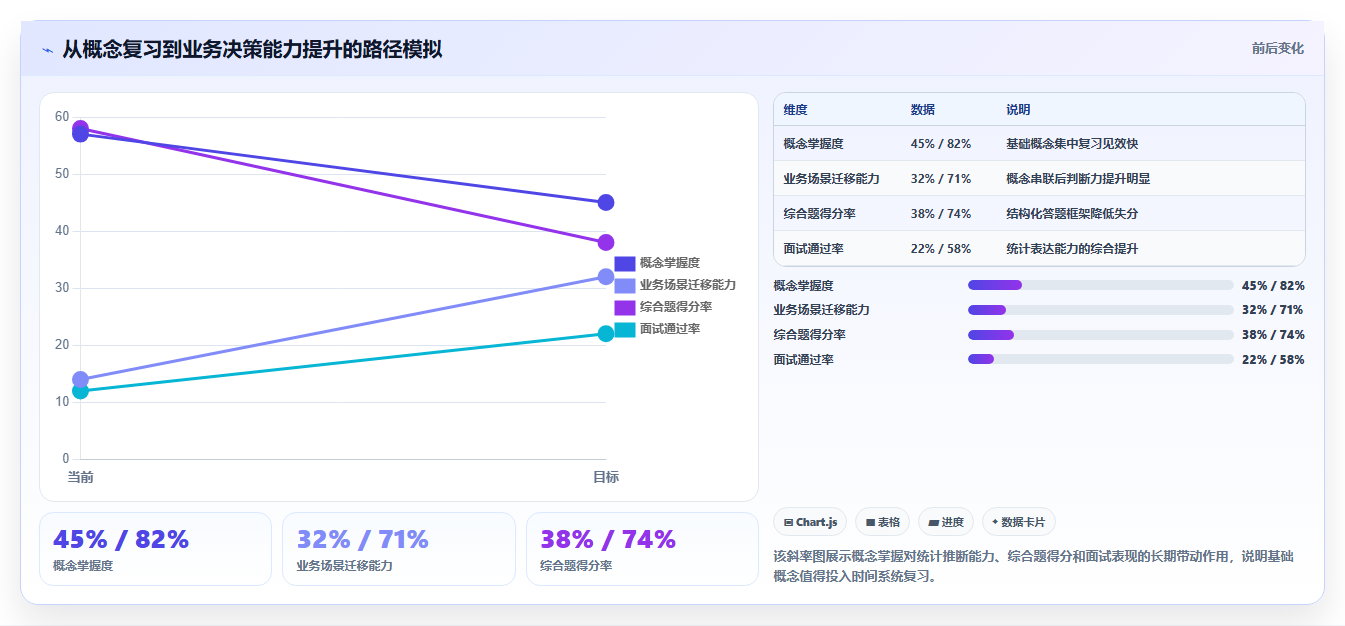This screenshot has height=626, width=1345.
Task: Select the 数据卡片 chip
Action: (1018, 522)
